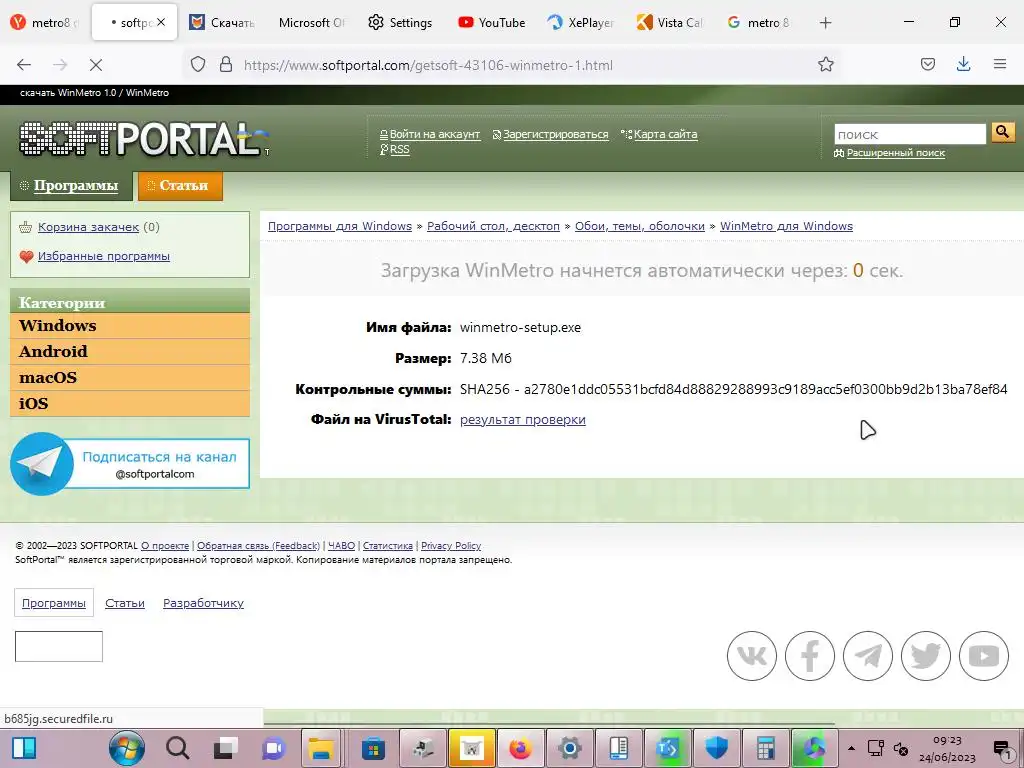Open Calculator from the taskbar
Image resolution: width=1024 pixels, height=768 pixels.
click(765, 748)
